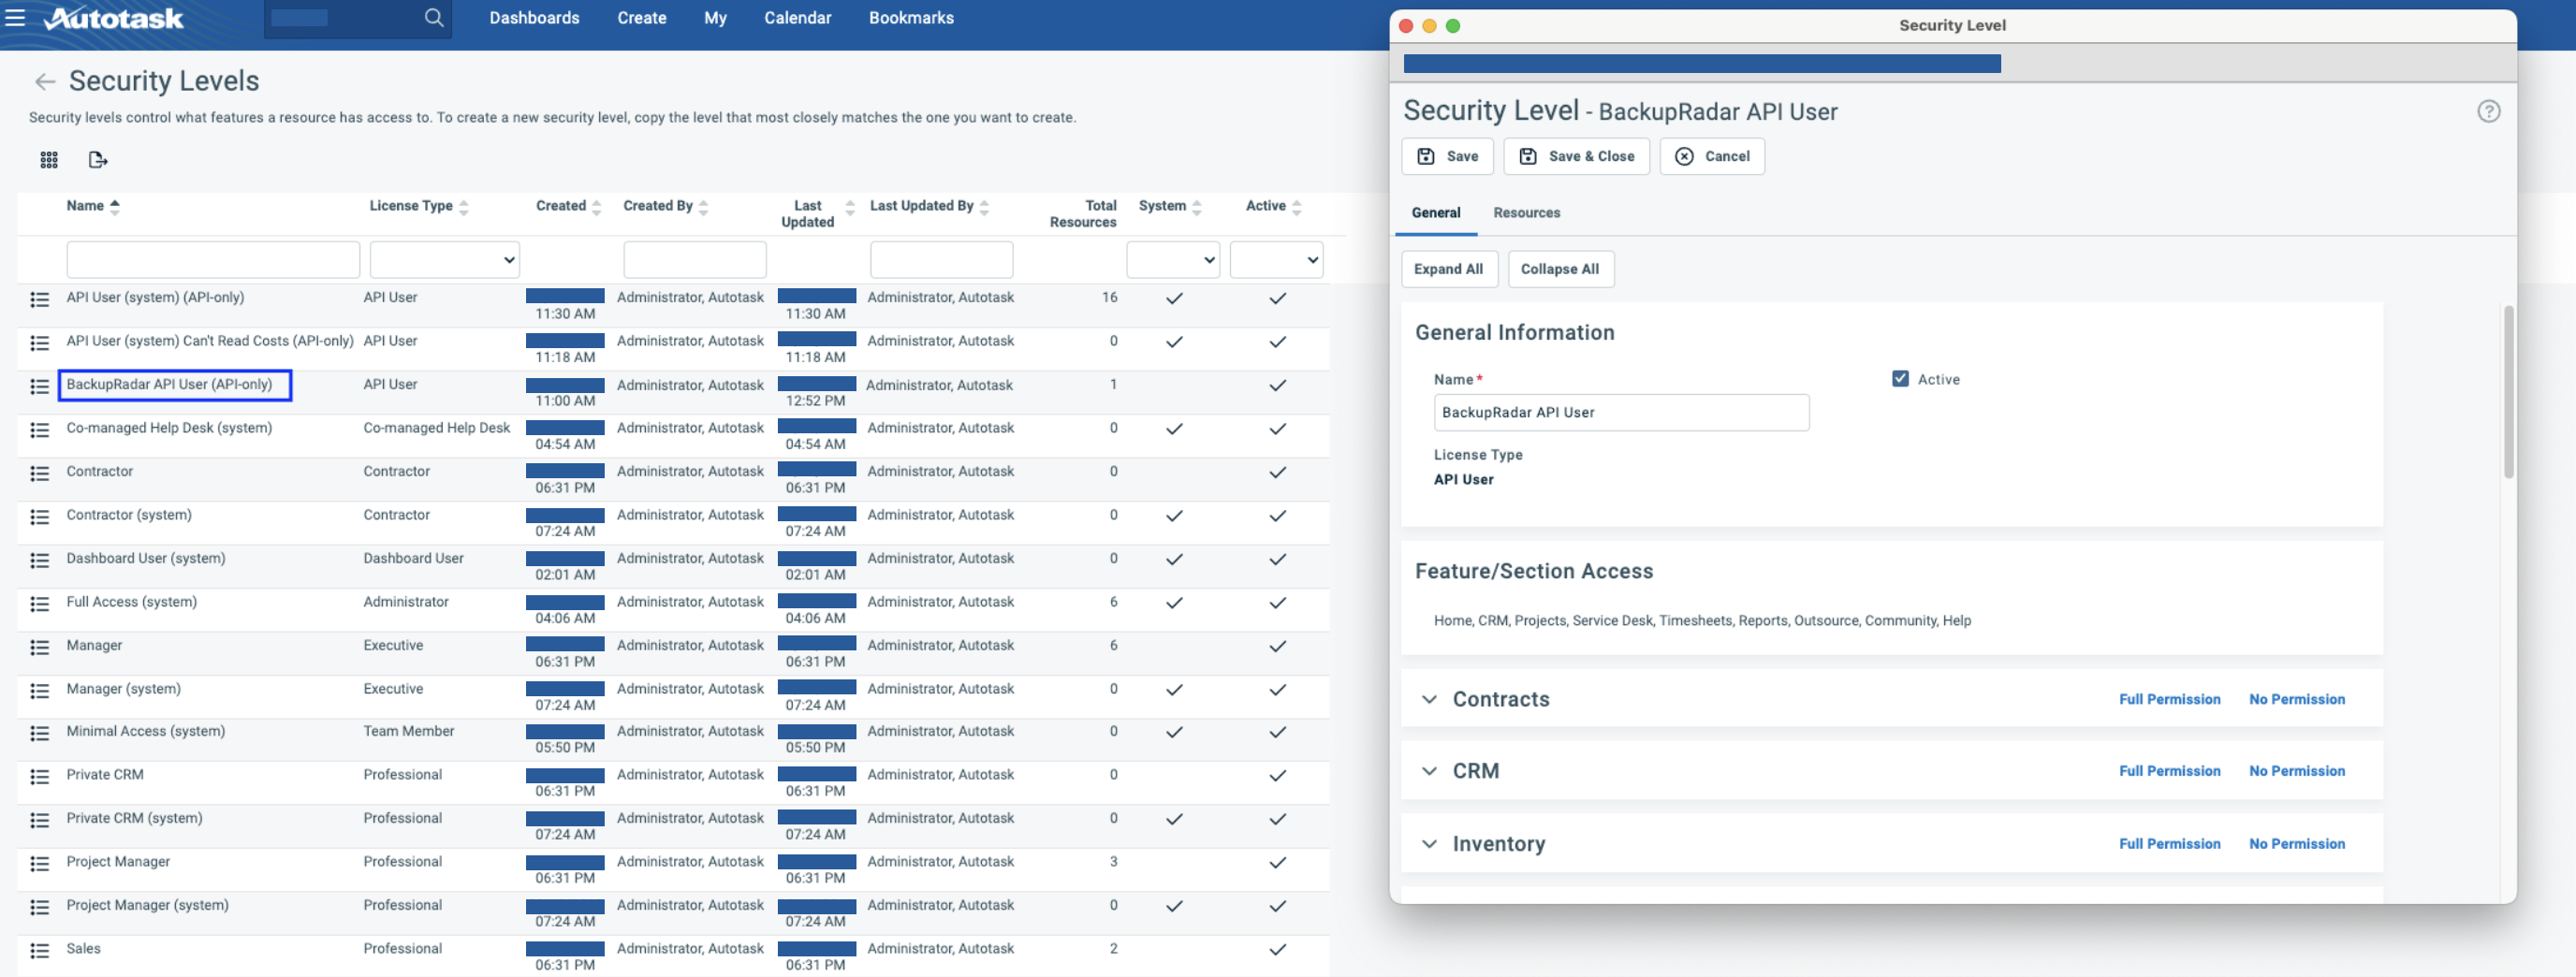Set Full Permission for CRM

tap(2169, 771)
